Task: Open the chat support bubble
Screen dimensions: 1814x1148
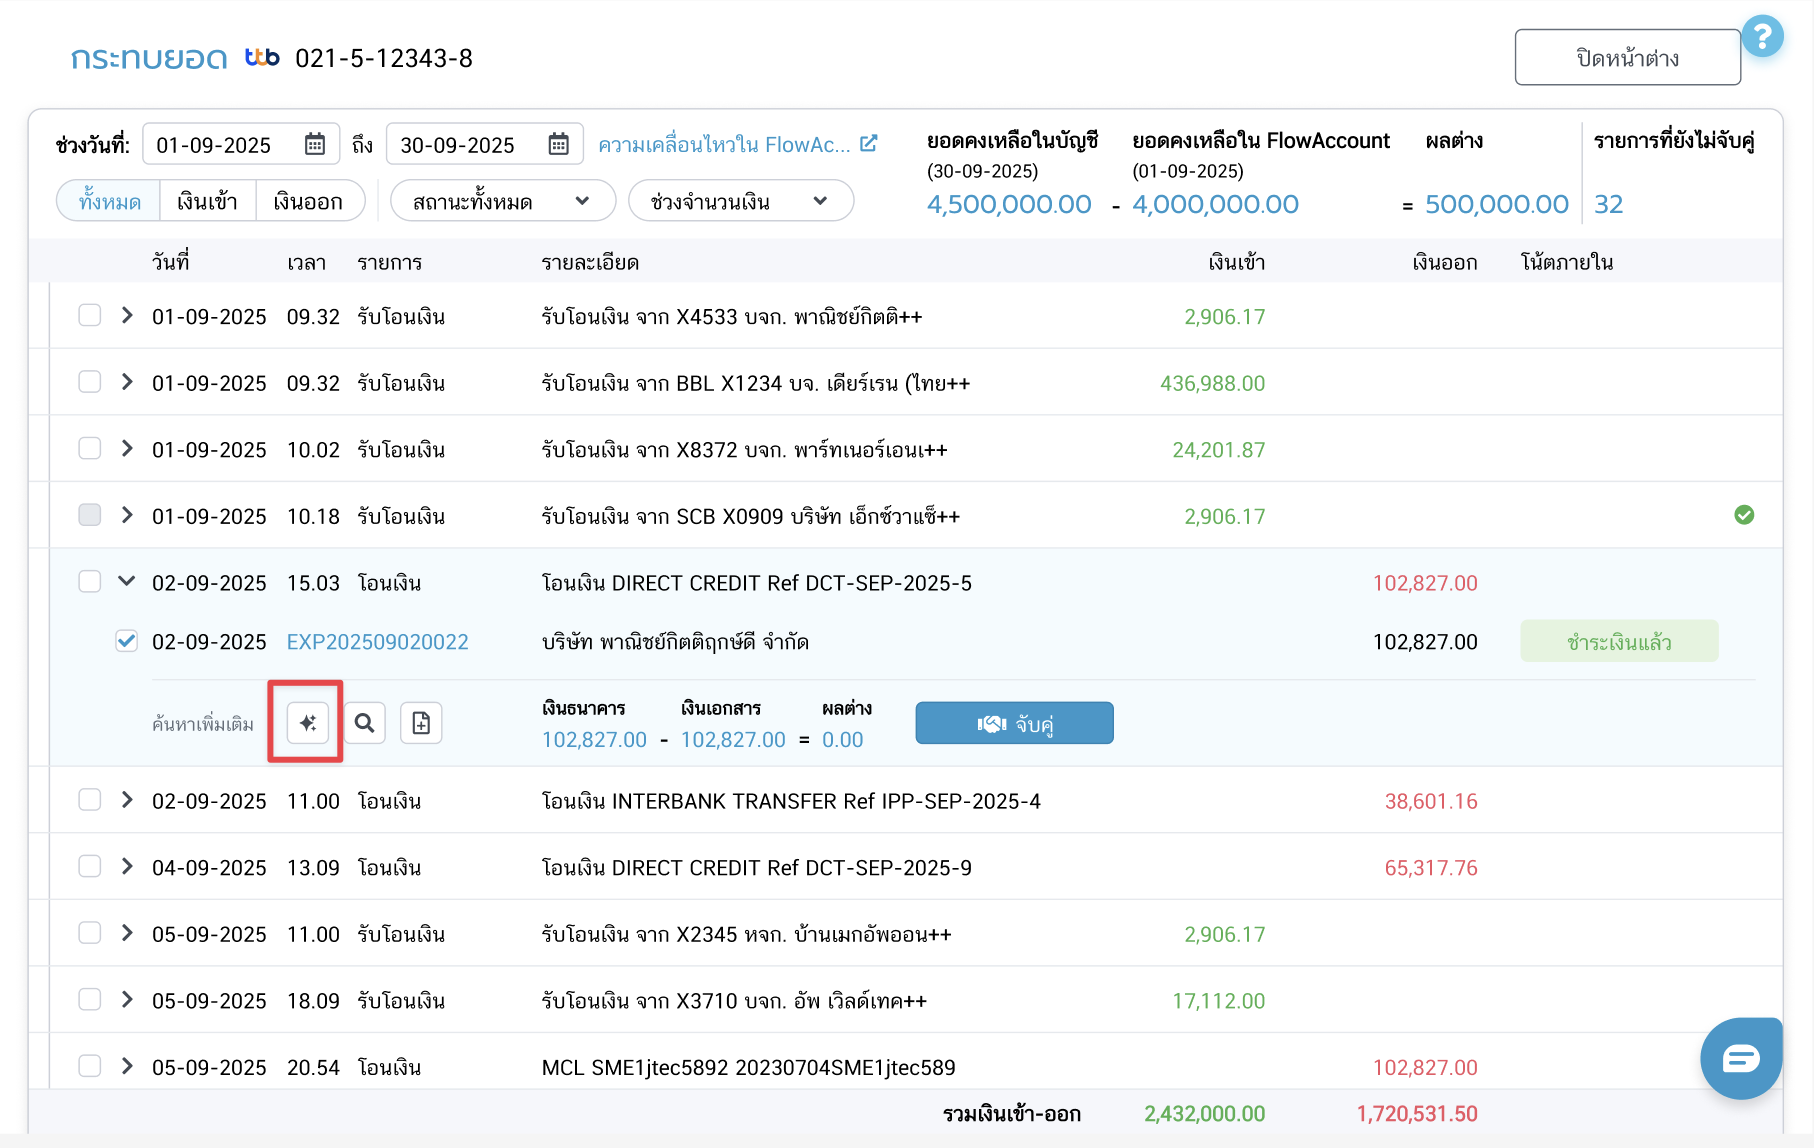Action: pyautogui.click(x=1740, y=1058)
